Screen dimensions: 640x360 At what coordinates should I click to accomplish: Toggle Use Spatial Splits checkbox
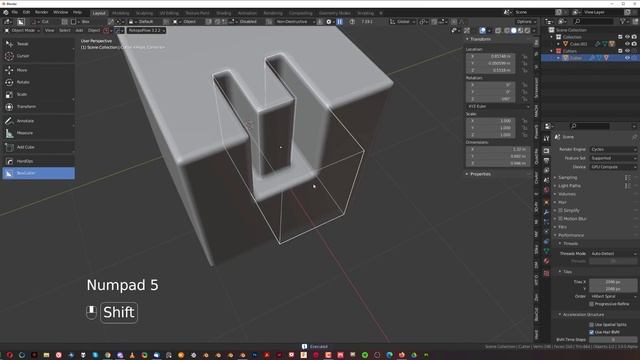click(x=591, y=324)
